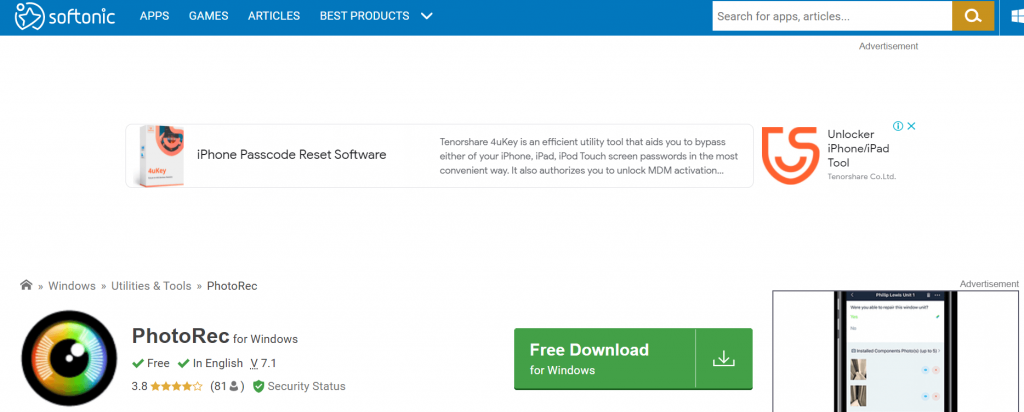Click the 3.8 rating value

click(139, 387)
